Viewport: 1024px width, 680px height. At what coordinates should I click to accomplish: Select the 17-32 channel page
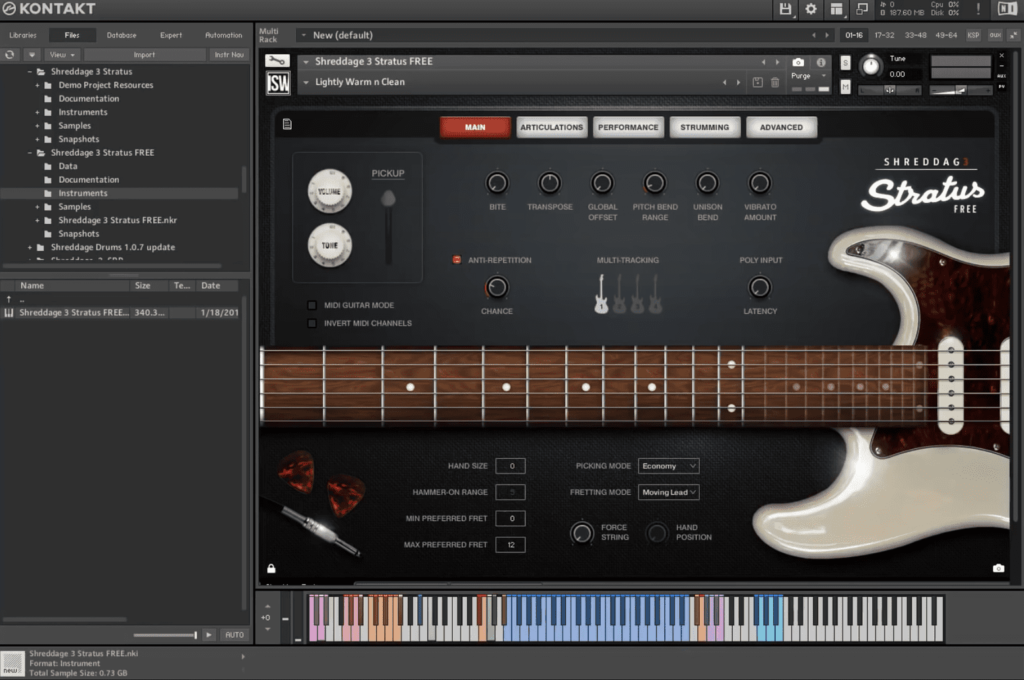tap(884, 35)
